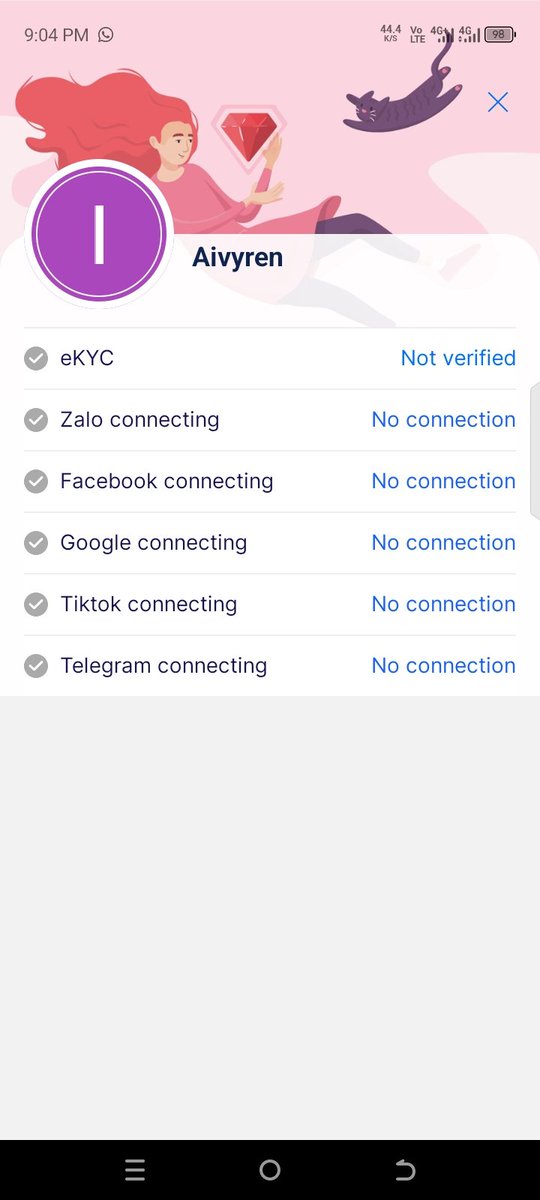
Task: Tap No connection beside Facebook
Action: click(x=443, y=481)
